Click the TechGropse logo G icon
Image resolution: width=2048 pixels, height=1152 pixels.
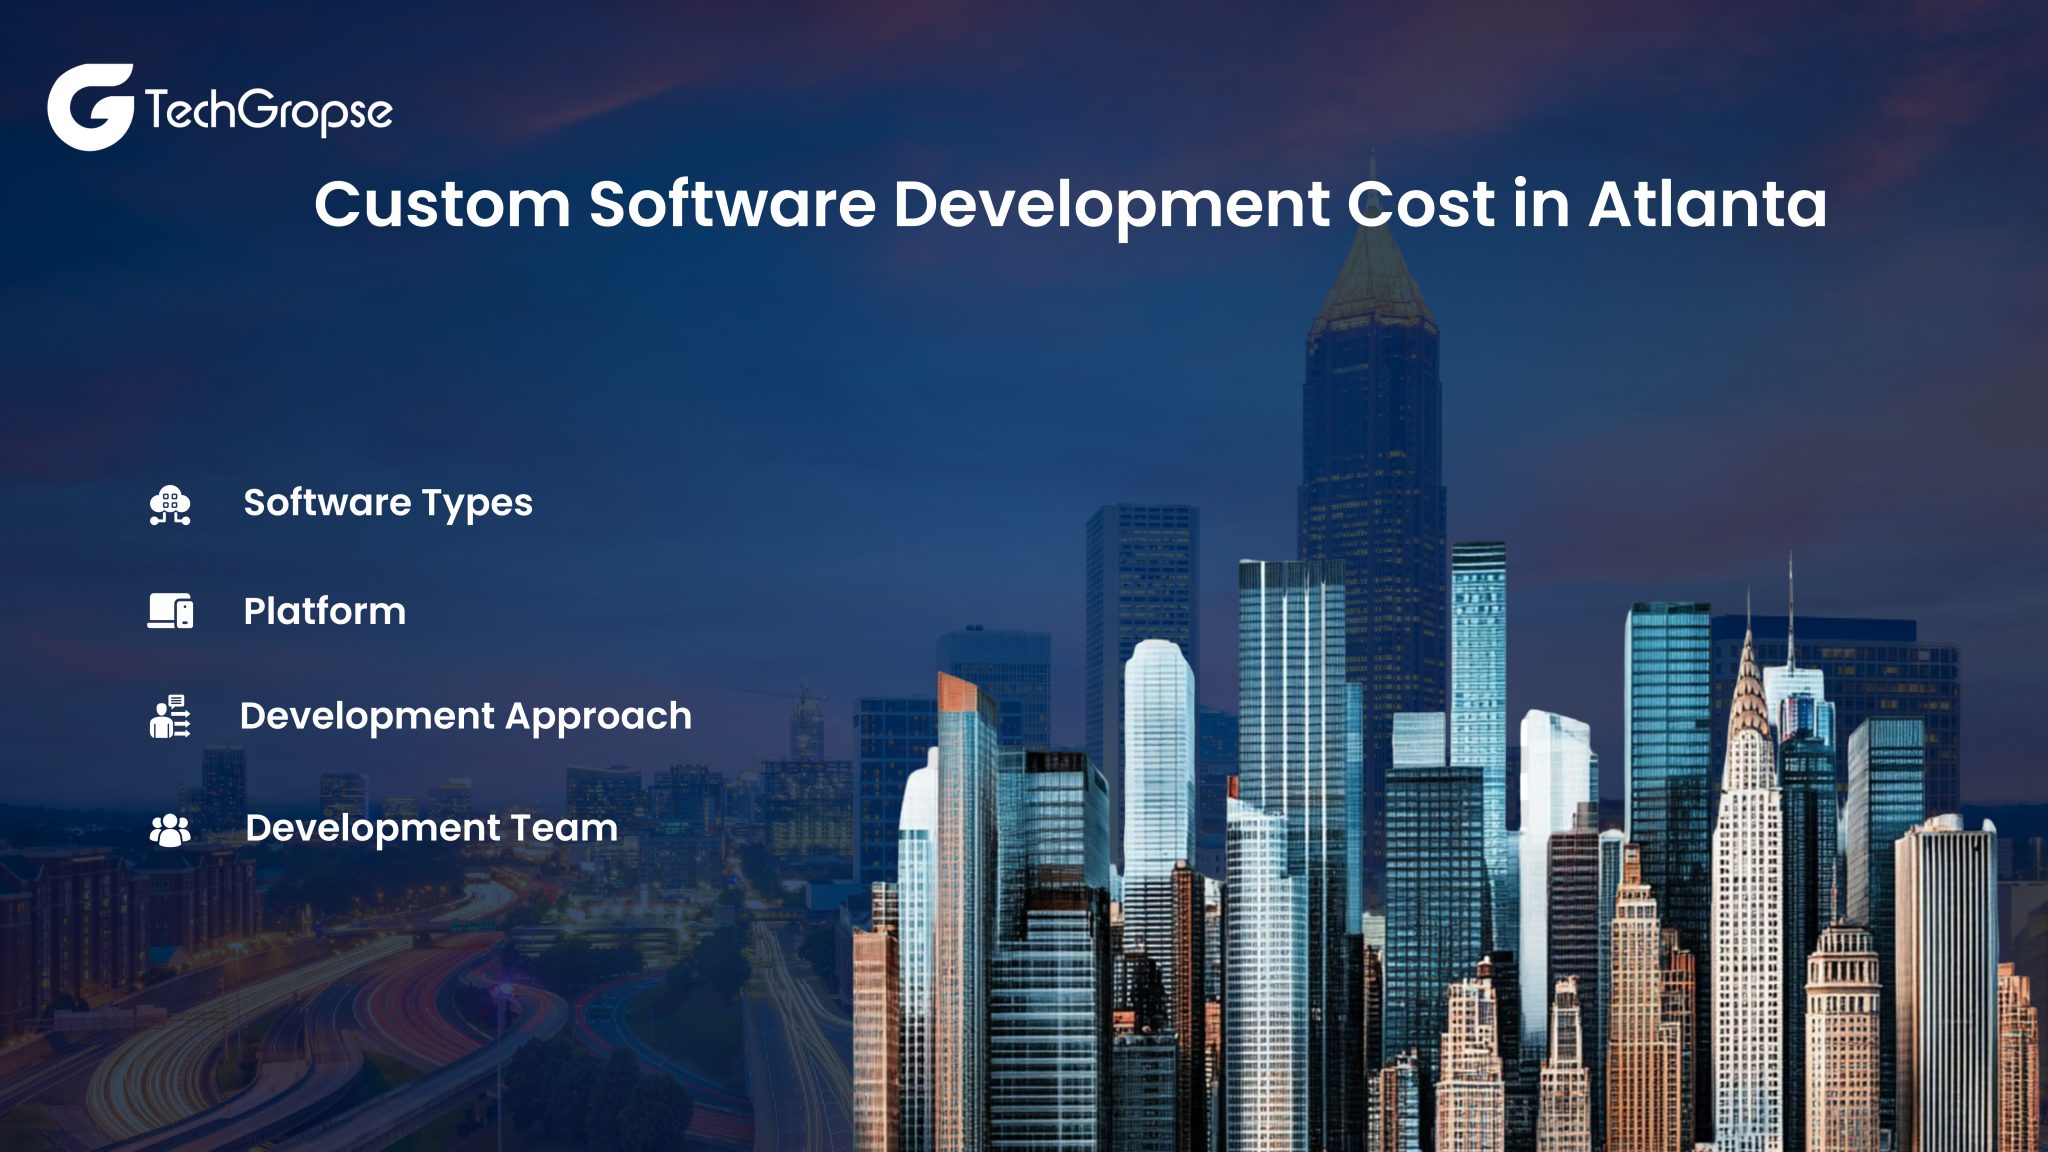tap(92, 101)
